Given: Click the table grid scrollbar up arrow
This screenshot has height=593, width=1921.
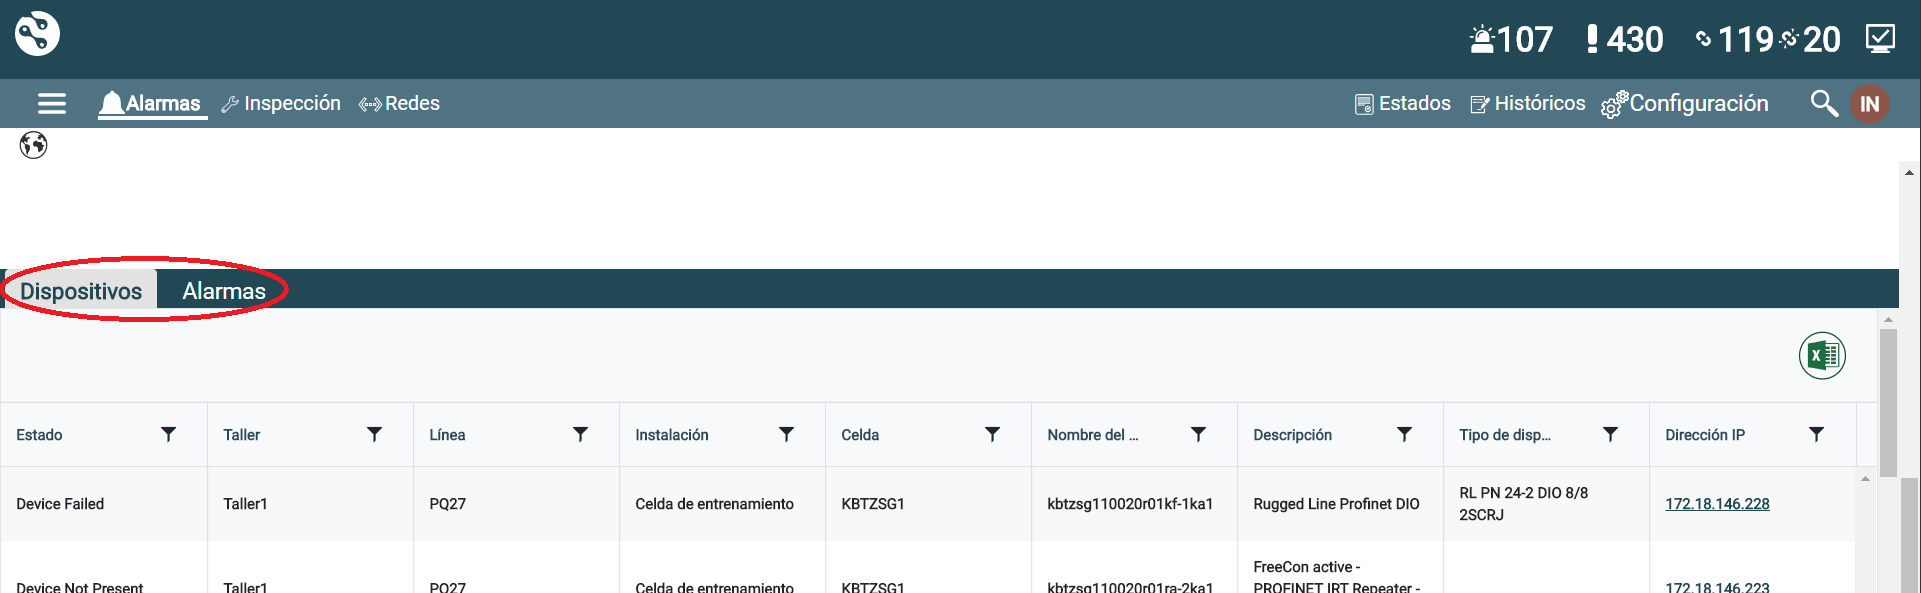Looking at the screenshot, I should 1865,479.
